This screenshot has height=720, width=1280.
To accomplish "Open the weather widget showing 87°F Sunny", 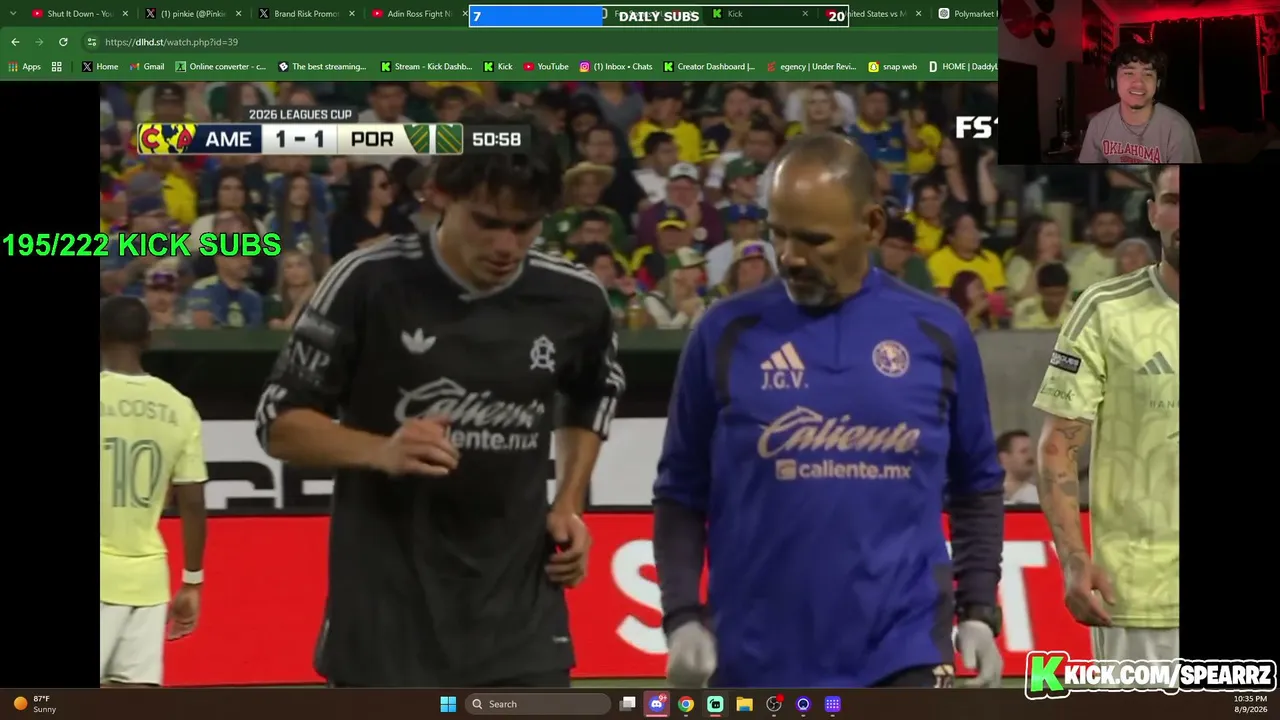I will pyautogui.click(x=35, y=704).
